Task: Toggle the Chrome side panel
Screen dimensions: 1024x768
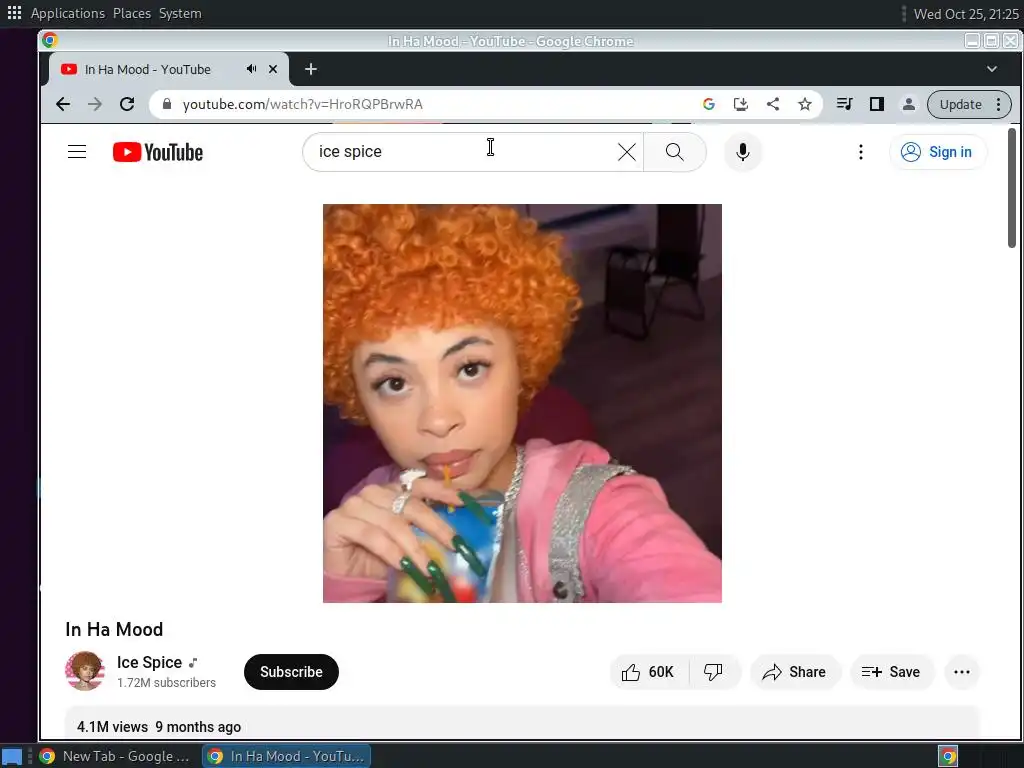Action: (x=876, y=104)
